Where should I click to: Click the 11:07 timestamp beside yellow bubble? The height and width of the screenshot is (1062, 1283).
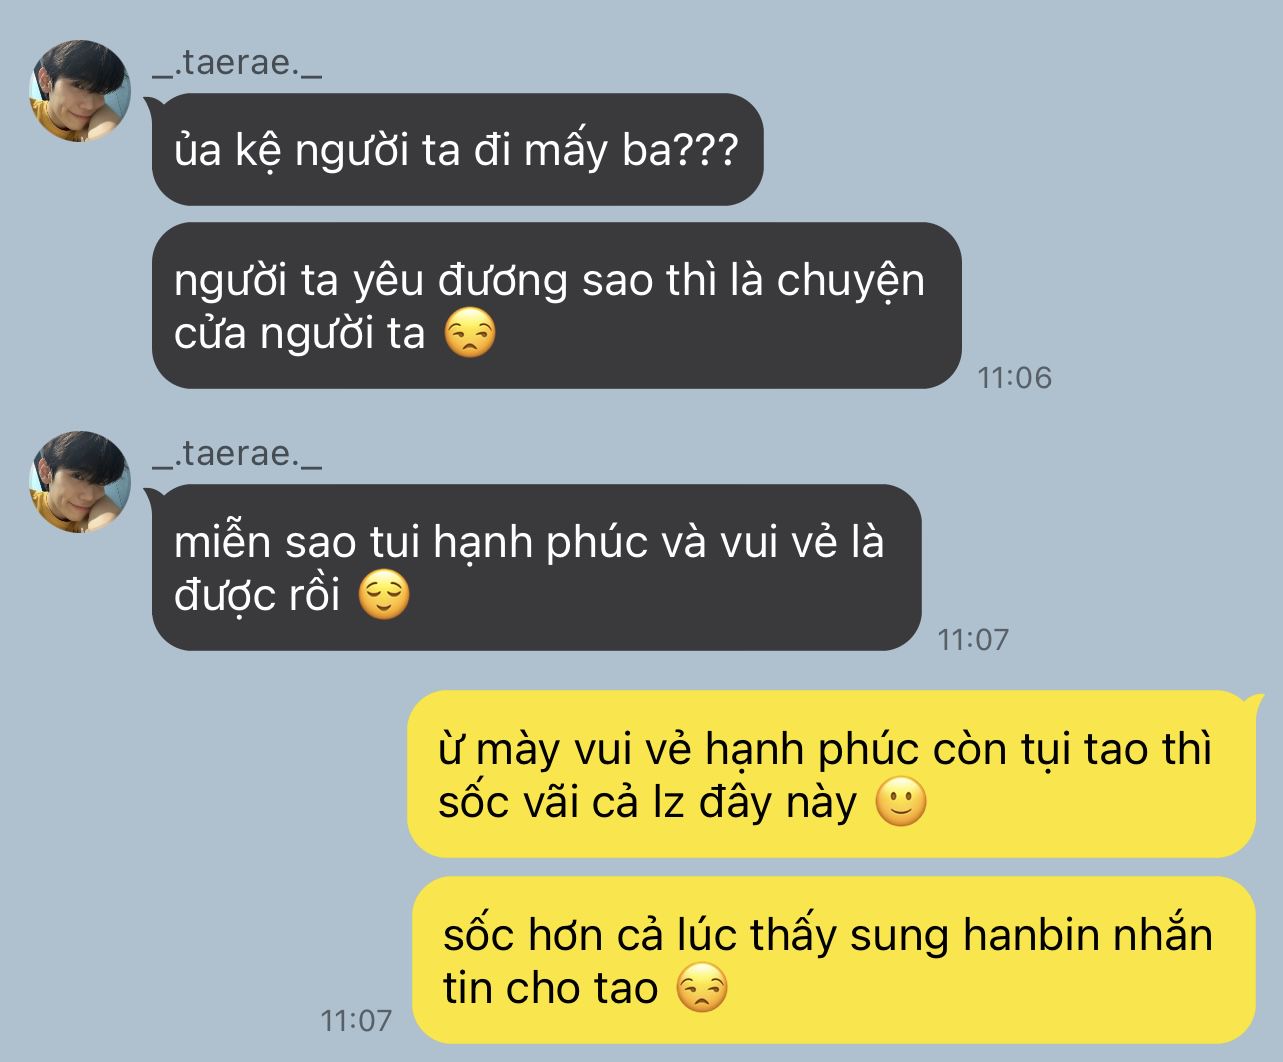[x=356, y=1021]
